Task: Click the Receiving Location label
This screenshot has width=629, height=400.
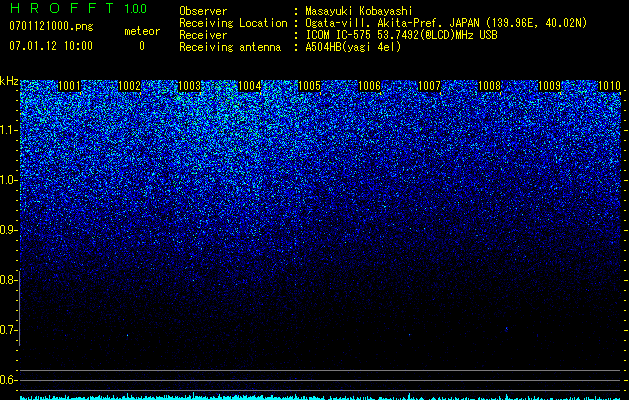Action: pos(233,23)
